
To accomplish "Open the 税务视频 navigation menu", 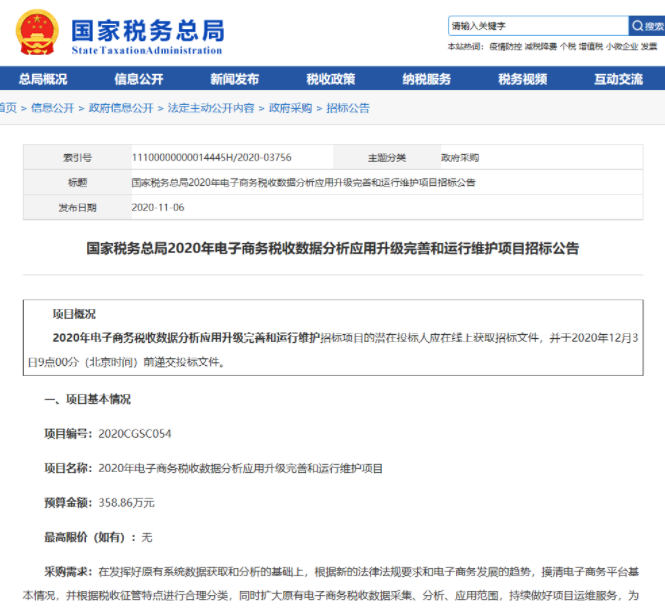I will (x=522, y=79).
